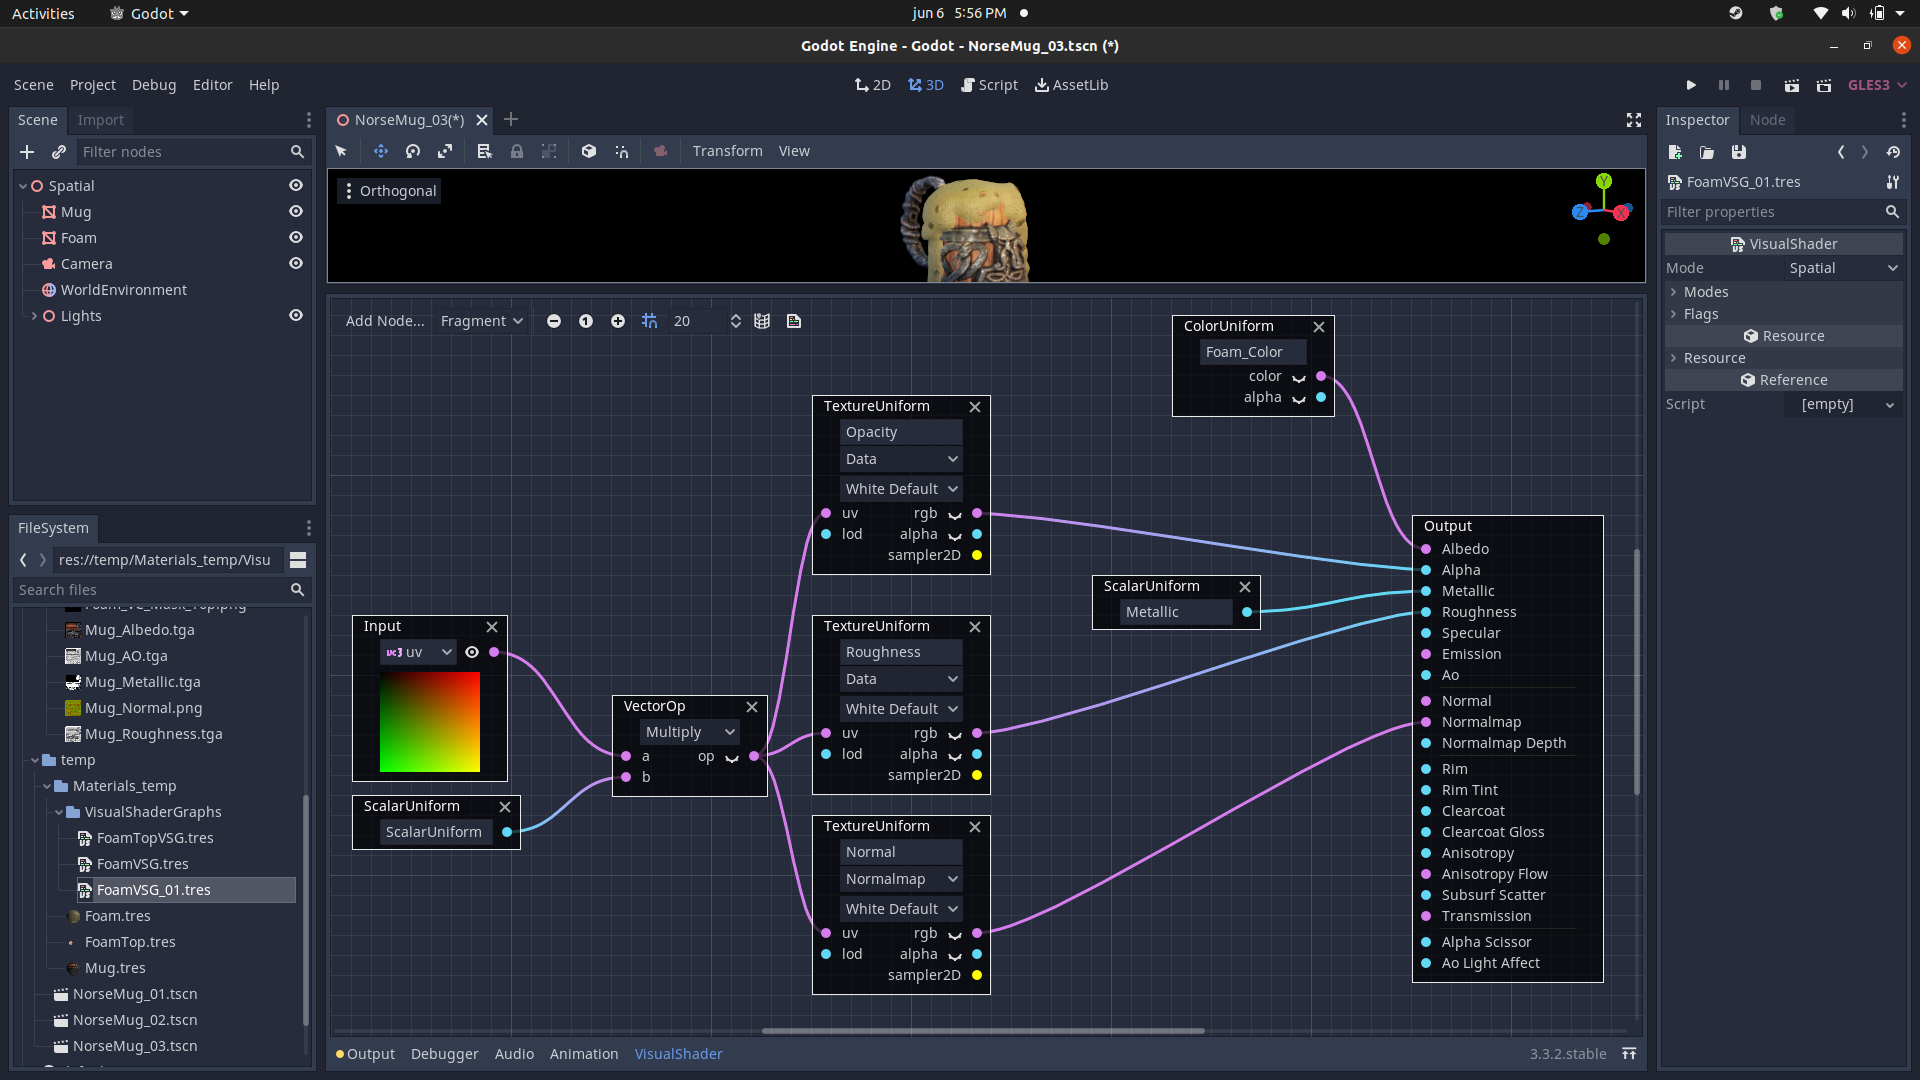Open the Fragment shader stage dropdown

481,321
